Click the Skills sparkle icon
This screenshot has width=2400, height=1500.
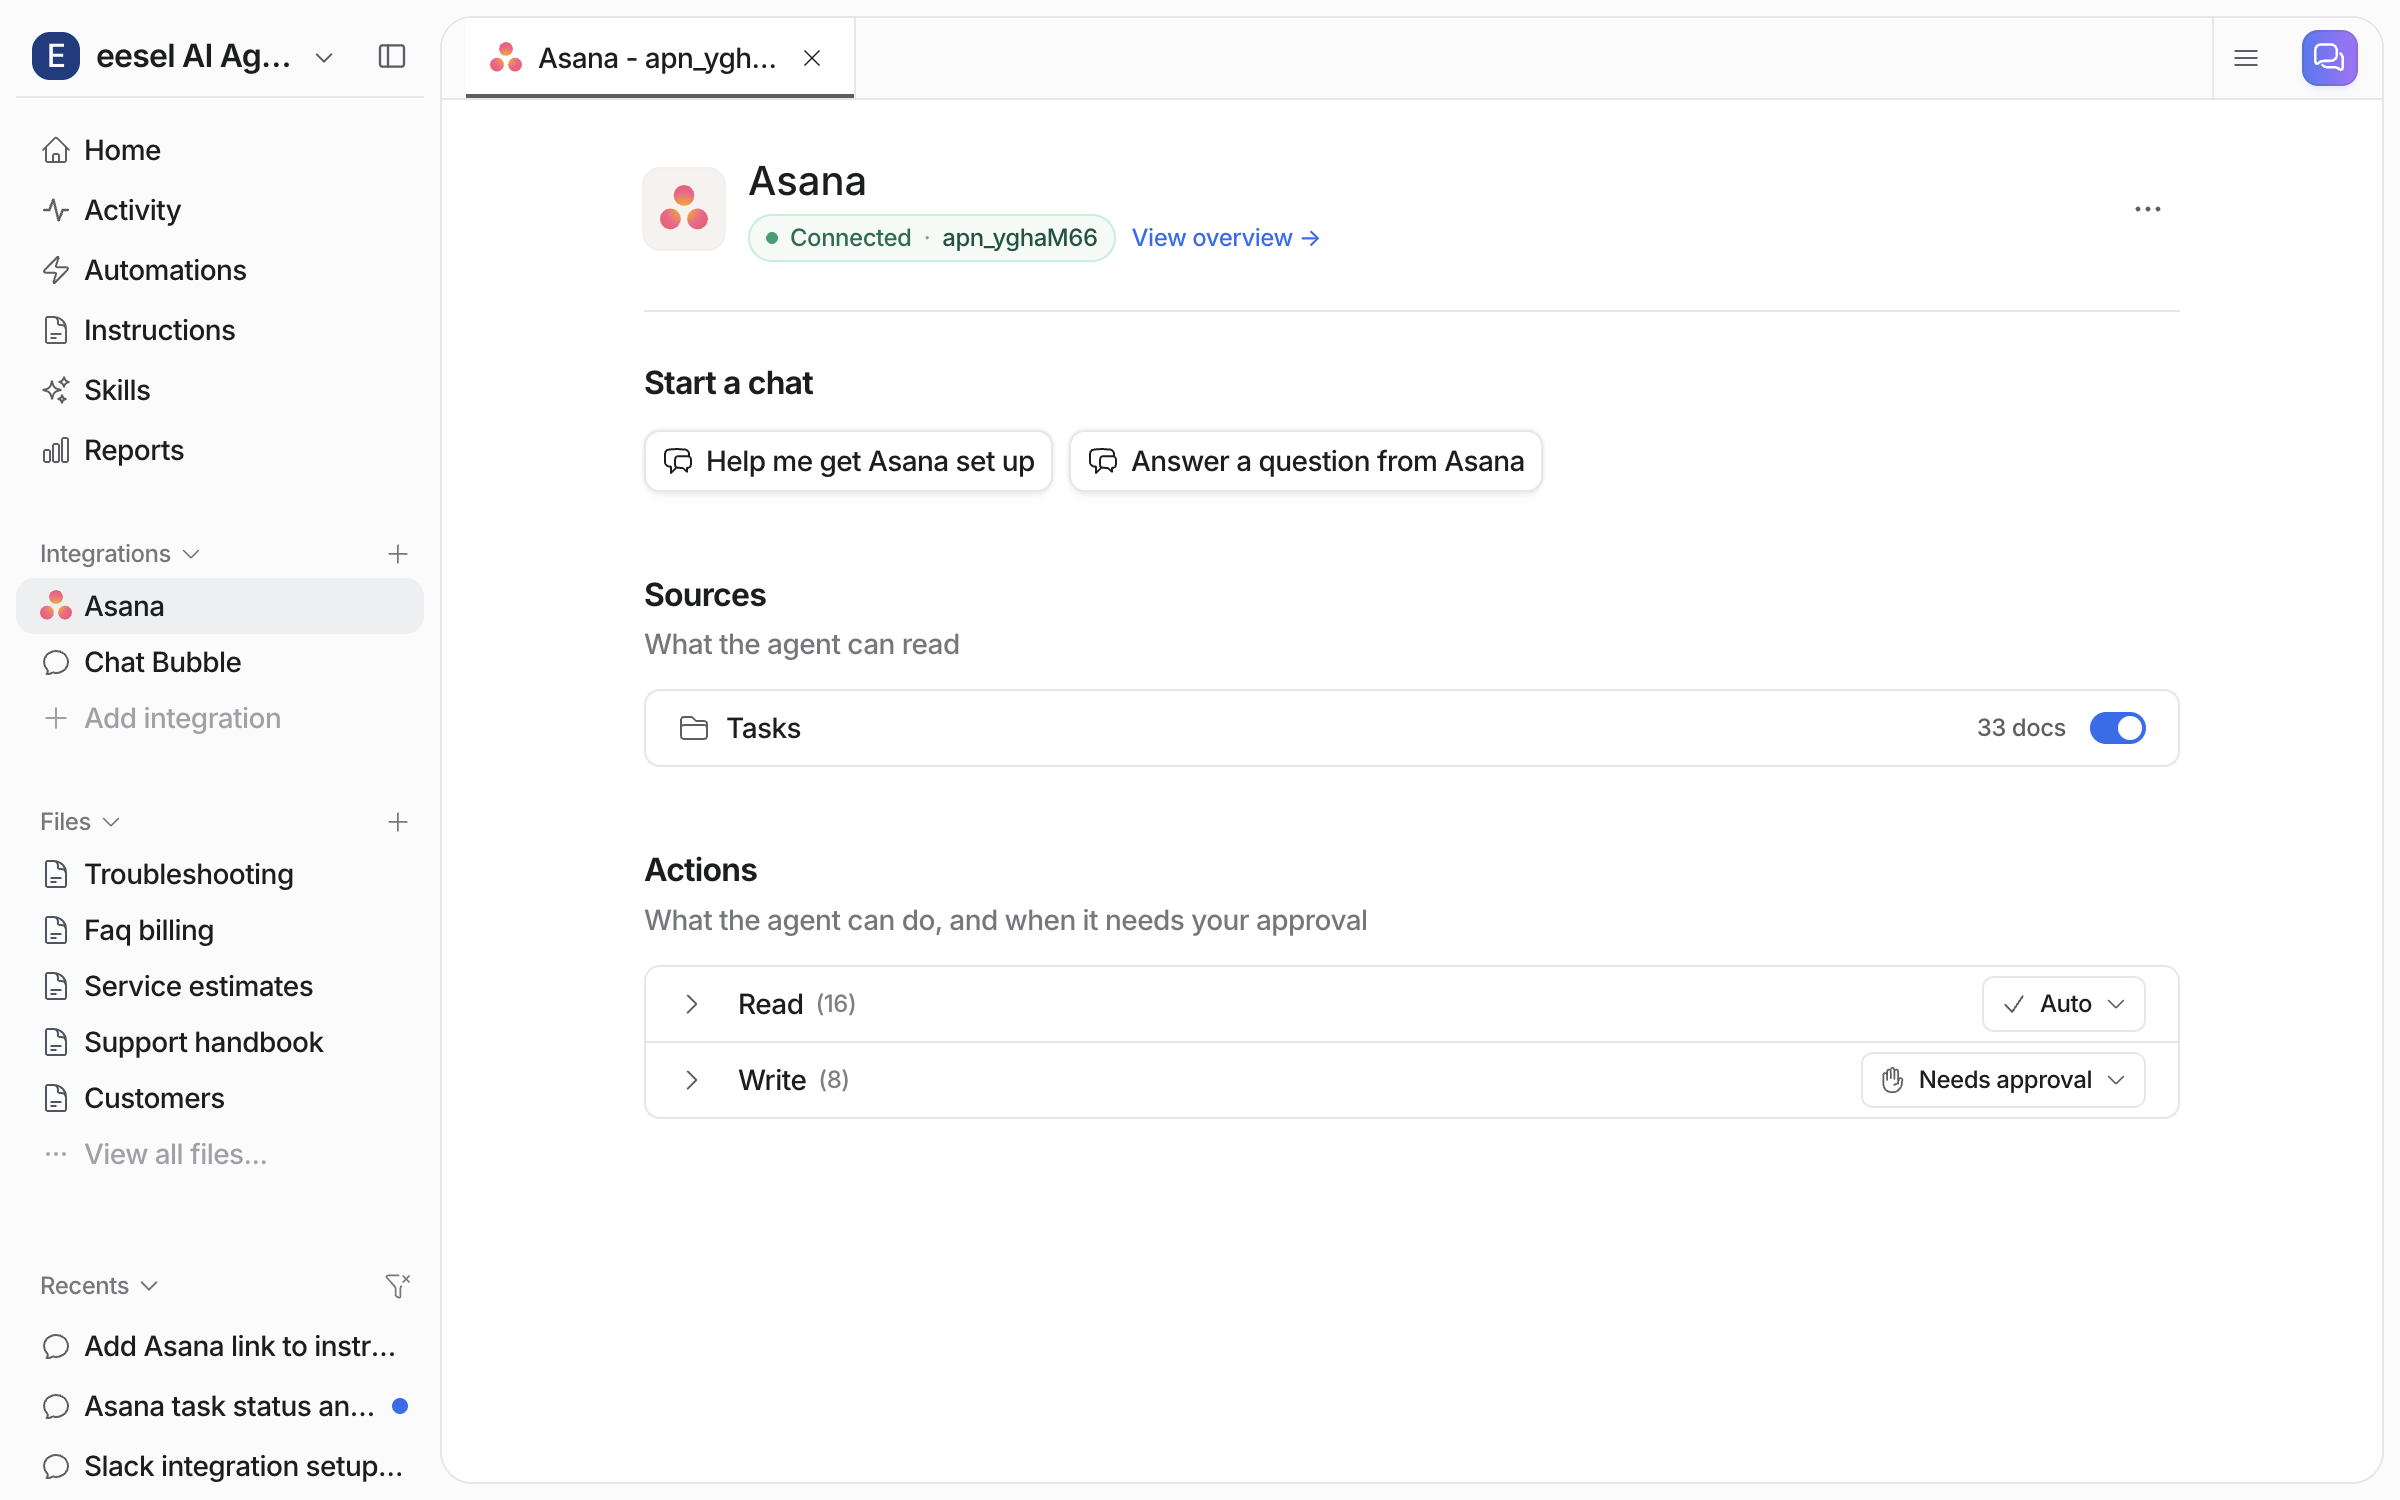[x=56, y=390]
